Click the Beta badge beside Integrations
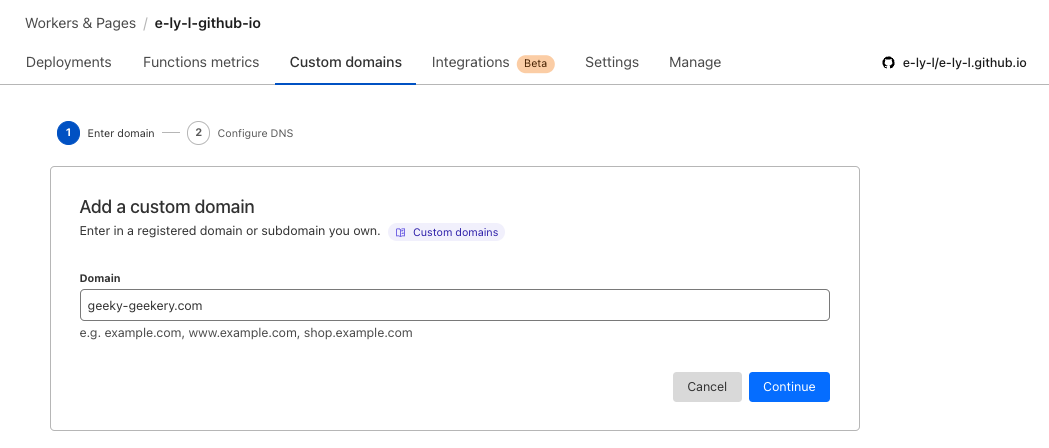Viewport: 1049px width, 448px height. [x=535, y=63]
